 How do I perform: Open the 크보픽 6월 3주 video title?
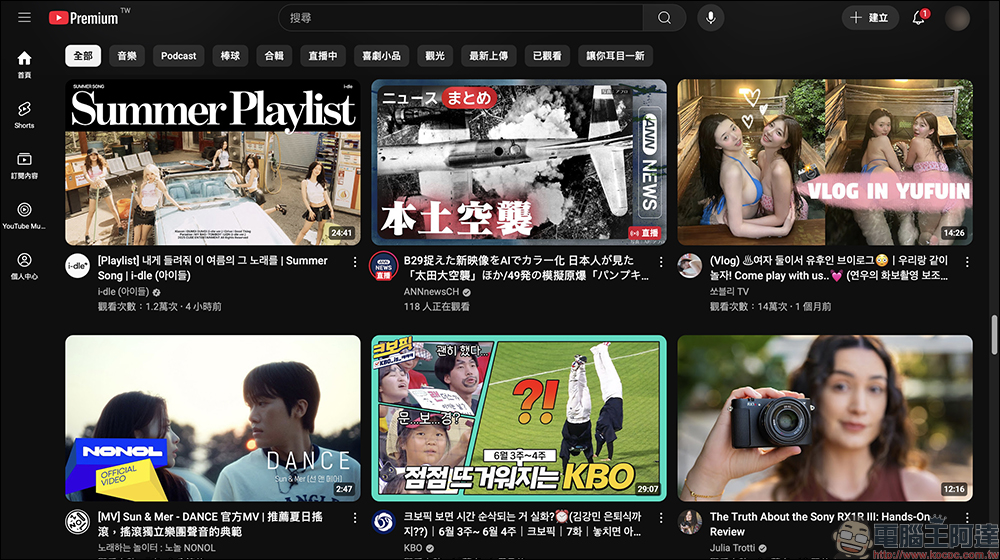tap(522, 524)
